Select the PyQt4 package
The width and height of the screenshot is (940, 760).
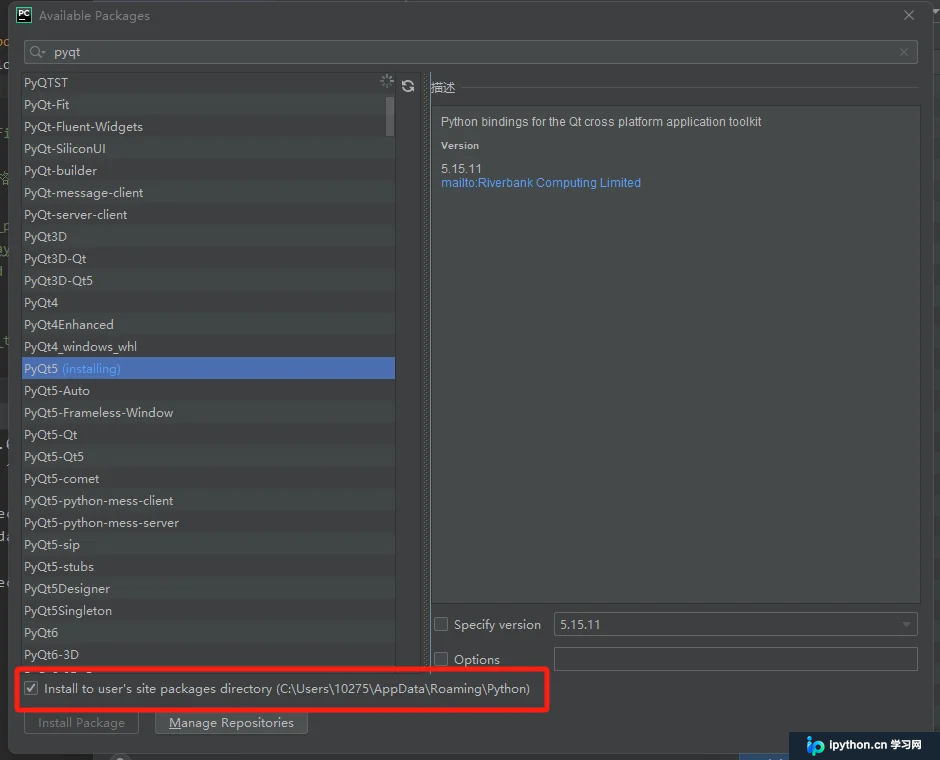click(208, 303)
